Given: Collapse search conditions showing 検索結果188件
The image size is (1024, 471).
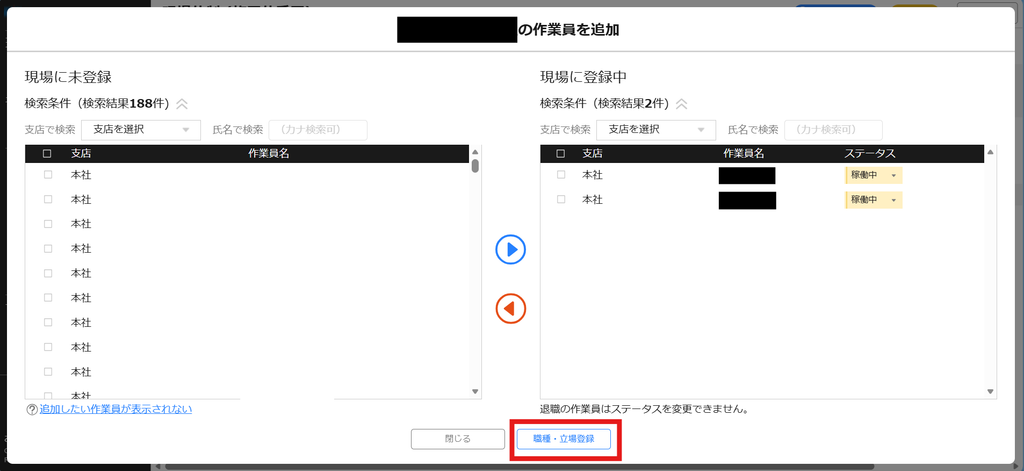Looking at the screenshot, I should 182,103.
